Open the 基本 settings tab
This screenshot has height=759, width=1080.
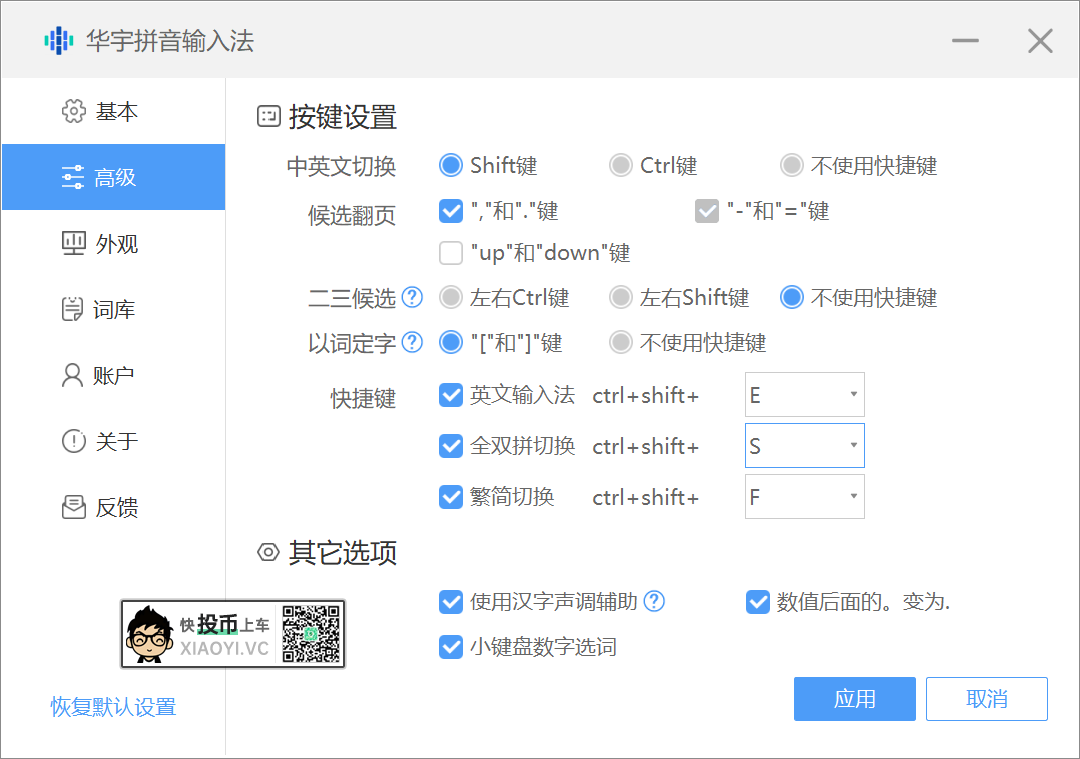tap(114, 111)
